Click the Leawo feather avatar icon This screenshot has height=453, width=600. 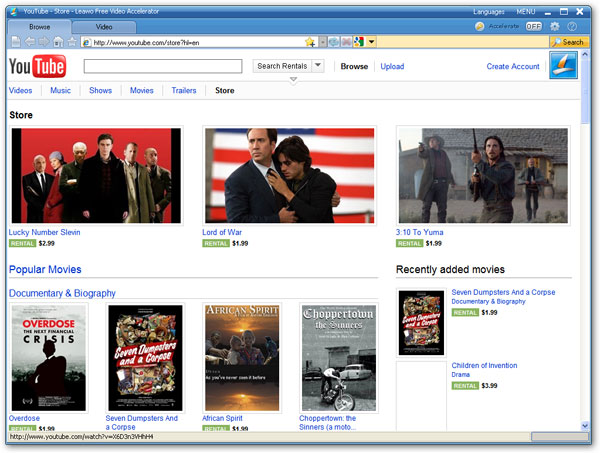coord(563,65)
